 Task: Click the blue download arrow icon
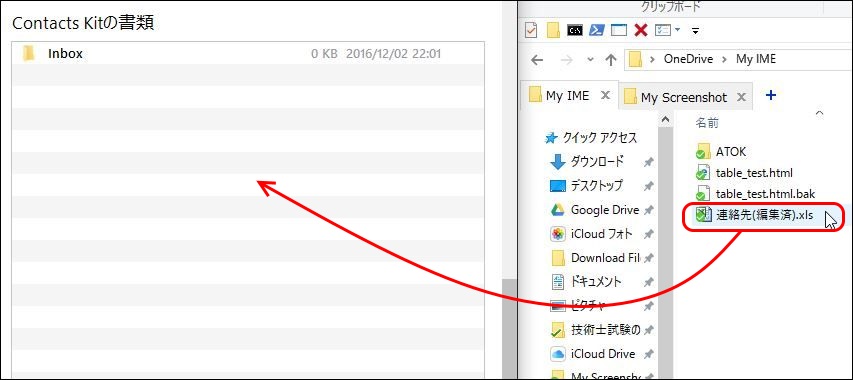pos(559,161)
